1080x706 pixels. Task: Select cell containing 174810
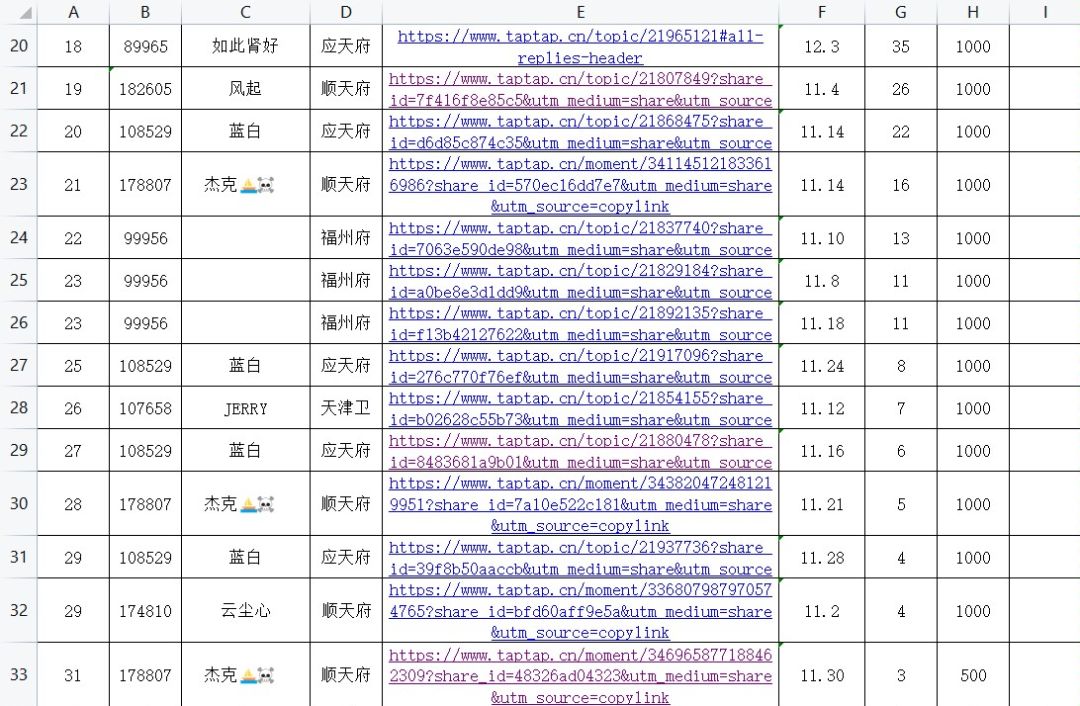(145, 610)
